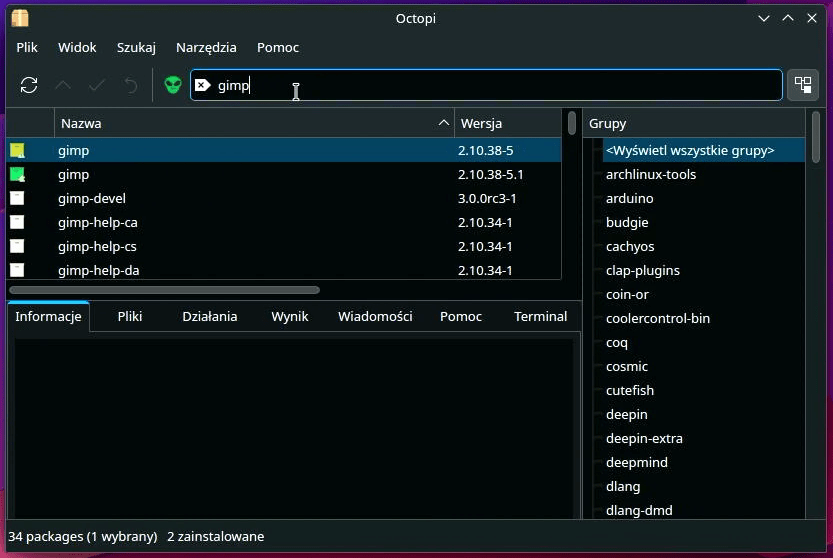Click version 2.10.38-5.1 cell

coord(491,174)
